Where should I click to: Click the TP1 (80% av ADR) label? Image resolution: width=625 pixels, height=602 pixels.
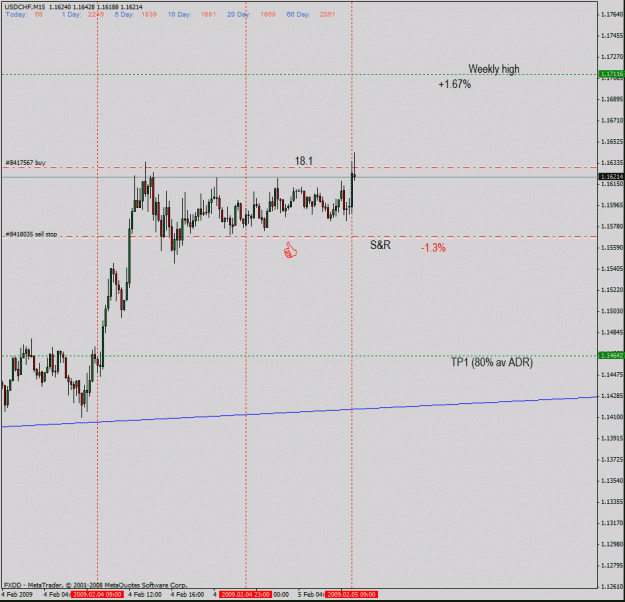tap(492, 362)
